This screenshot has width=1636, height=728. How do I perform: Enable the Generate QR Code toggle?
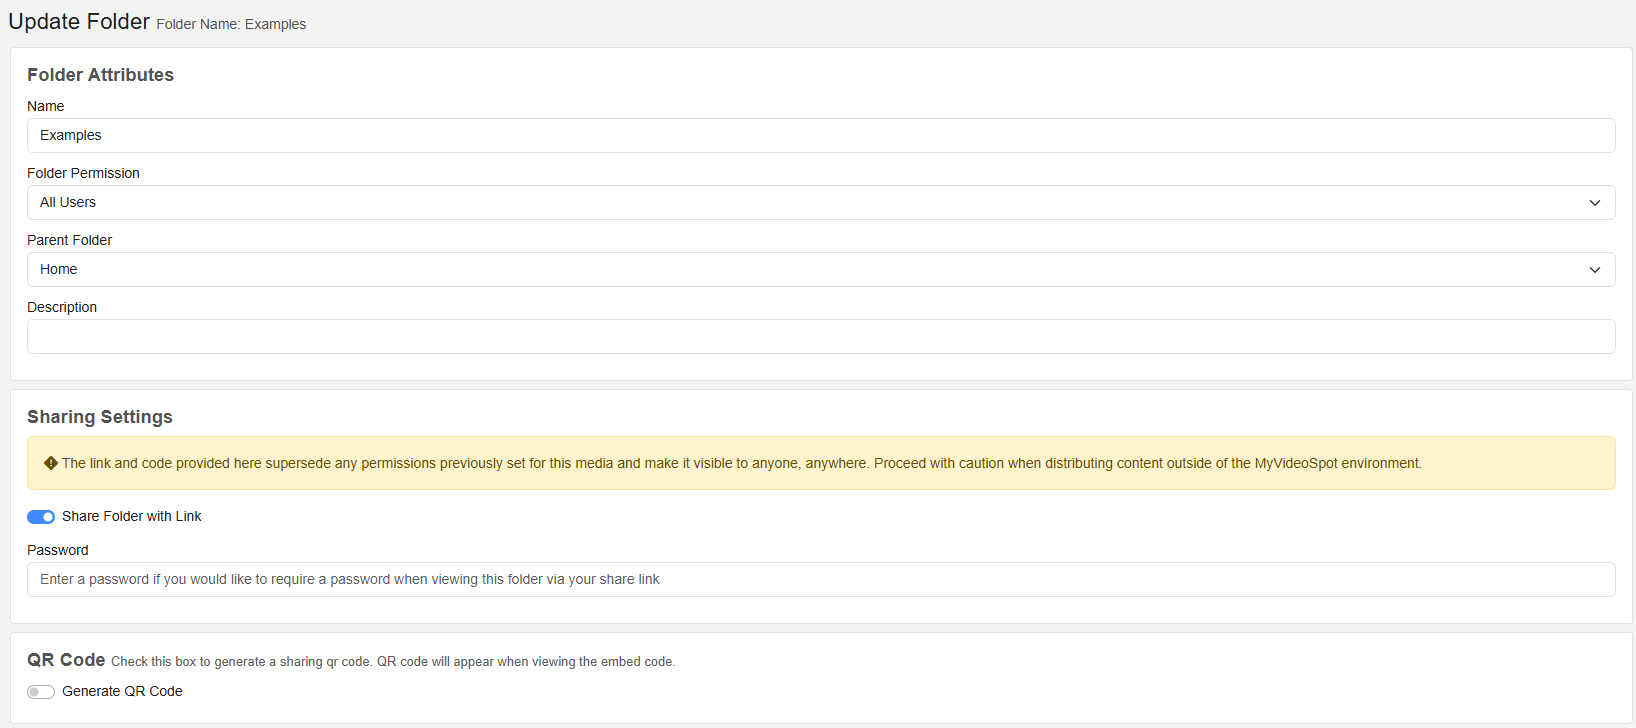(x=41, y=692)
